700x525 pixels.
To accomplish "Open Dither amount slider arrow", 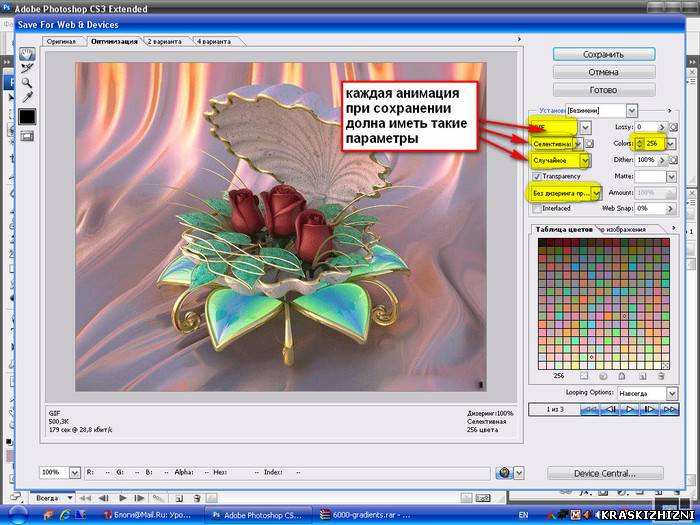I will click(662, 160).
